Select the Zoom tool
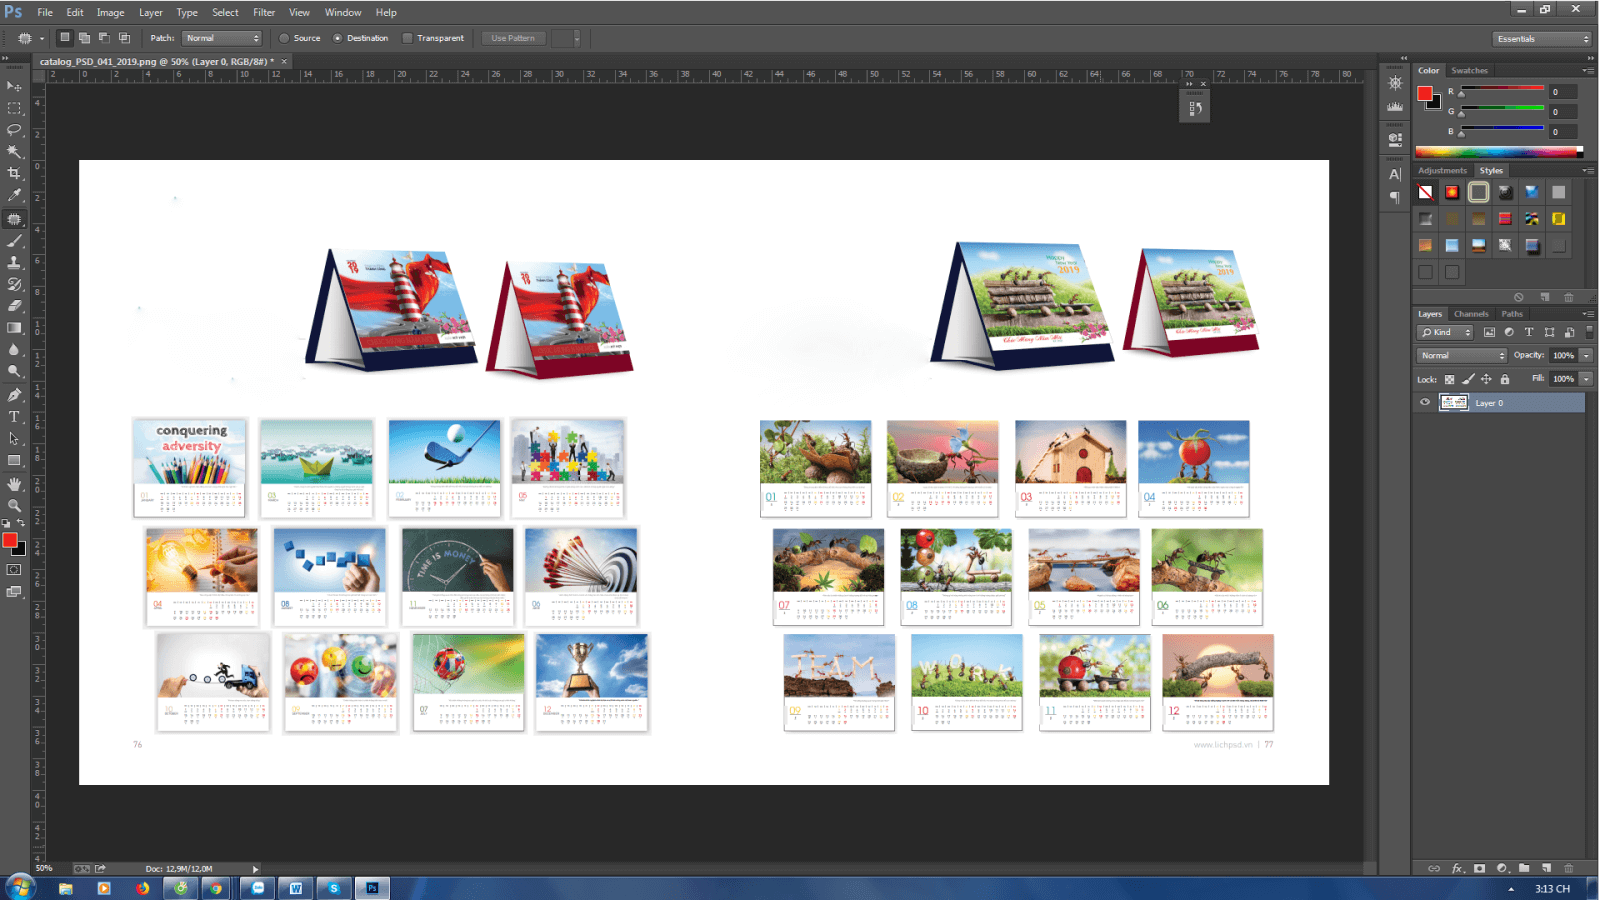1600x900 pixels. click(14, 506)
